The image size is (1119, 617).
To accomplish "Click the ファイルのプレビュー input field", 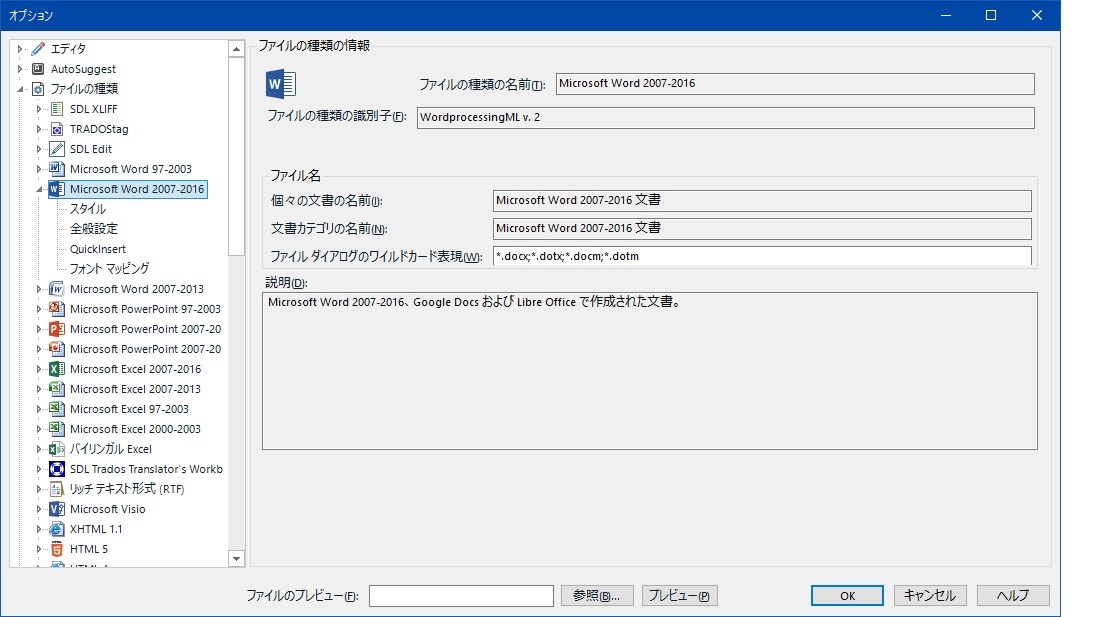I will point(461,596).
